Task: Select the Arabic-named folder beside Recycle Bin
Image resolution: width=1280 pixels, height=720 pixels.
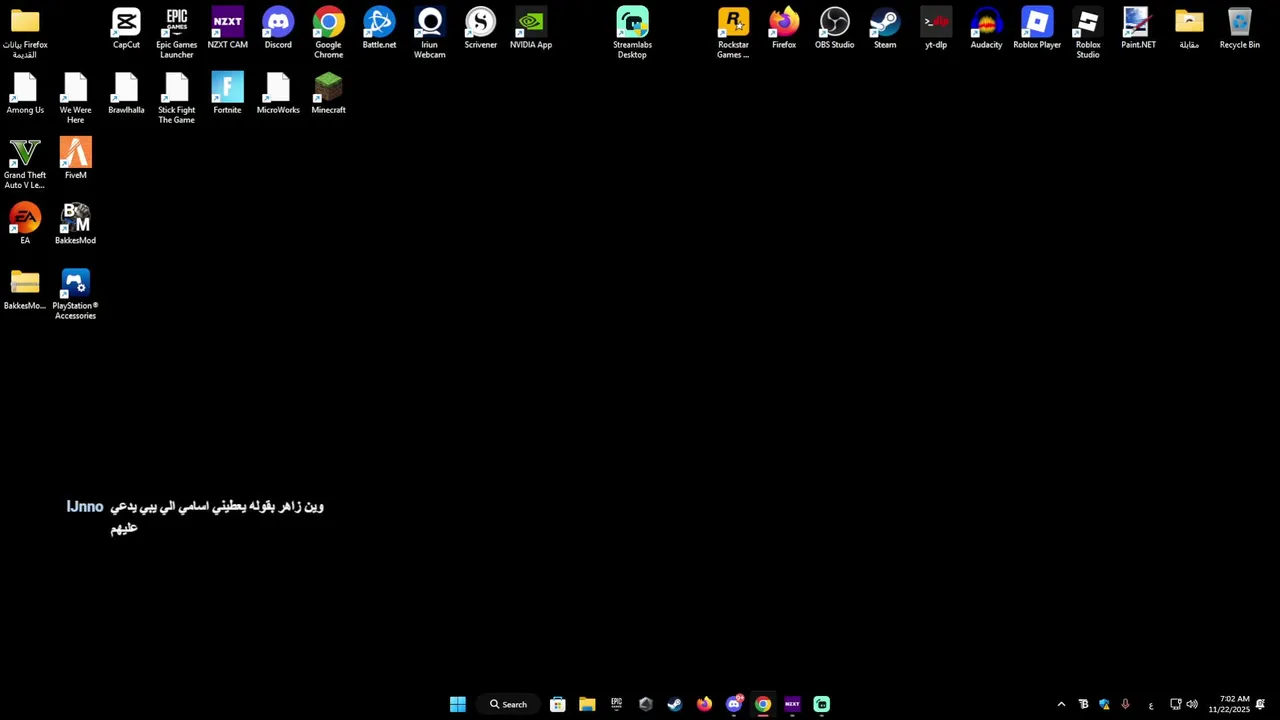Action: click(1189, 29)
